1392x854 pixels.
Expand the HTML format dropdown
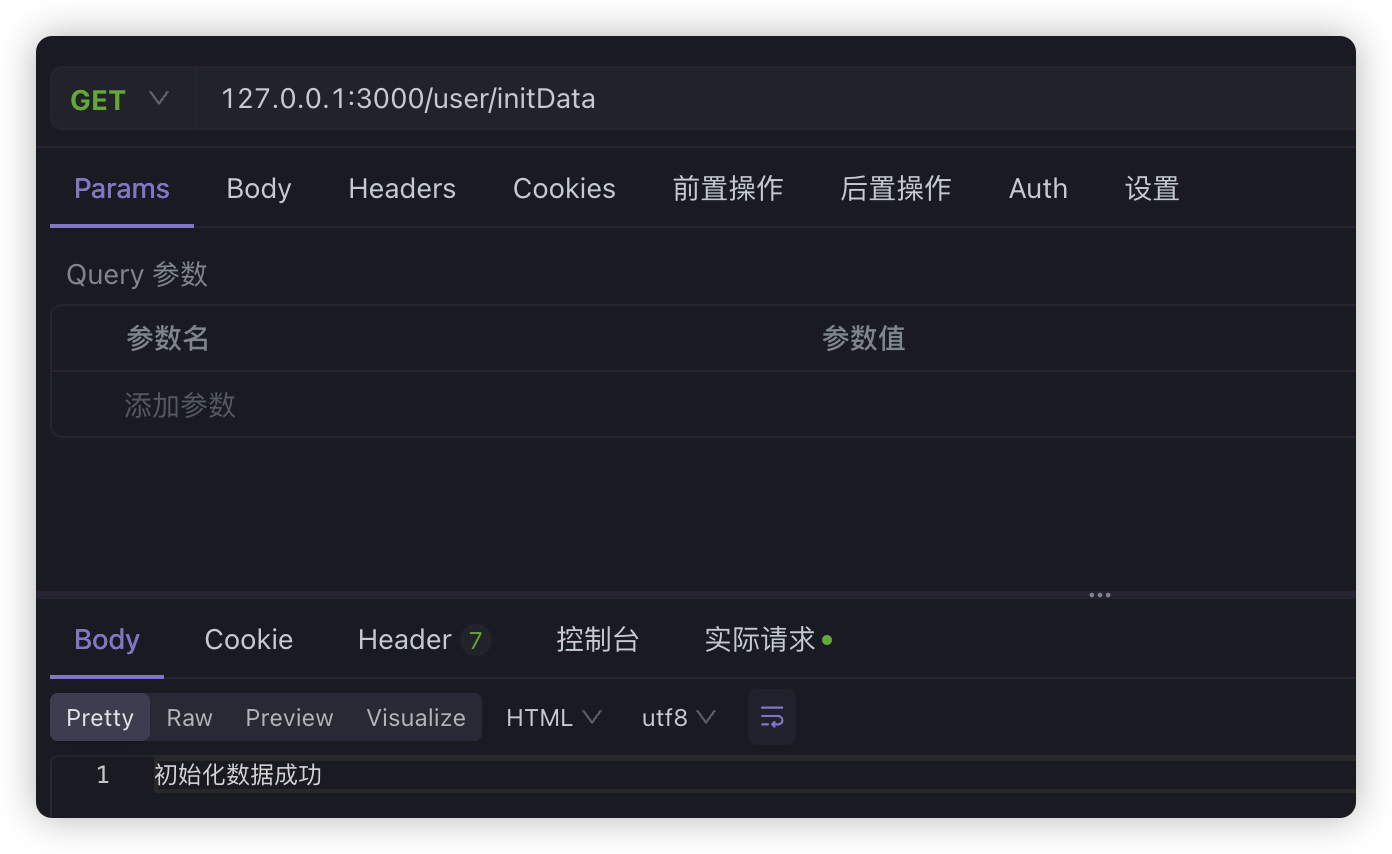pos(553,718)
